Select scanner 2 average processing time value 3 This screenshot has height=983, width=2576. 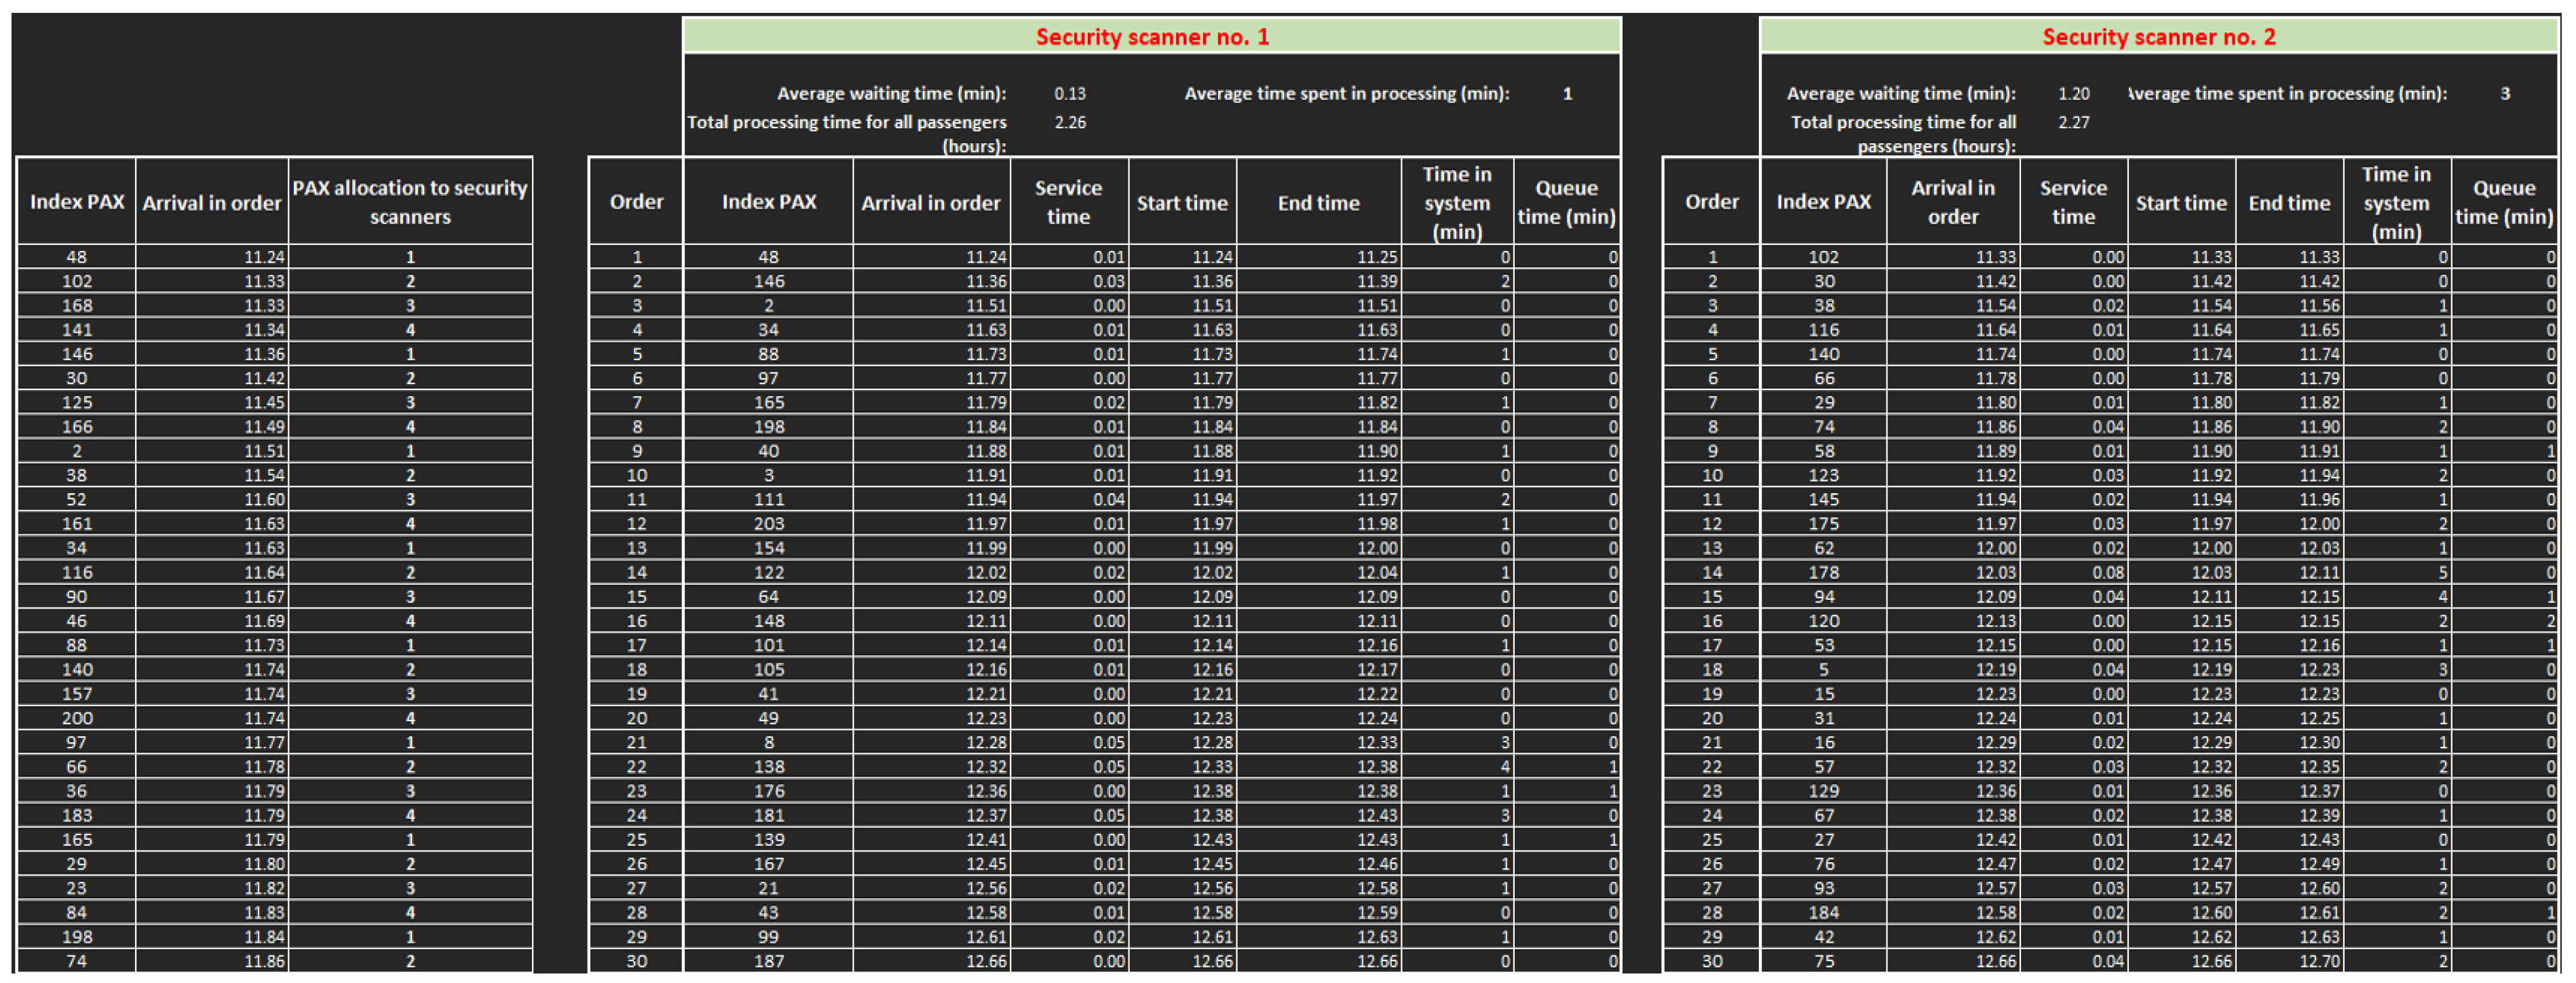coord(2504,93)
